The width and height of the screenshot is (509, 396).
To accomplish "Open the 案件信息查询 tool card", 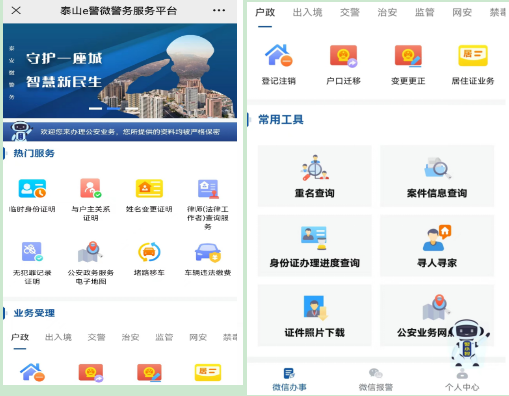I will click(x=437, y=176).
